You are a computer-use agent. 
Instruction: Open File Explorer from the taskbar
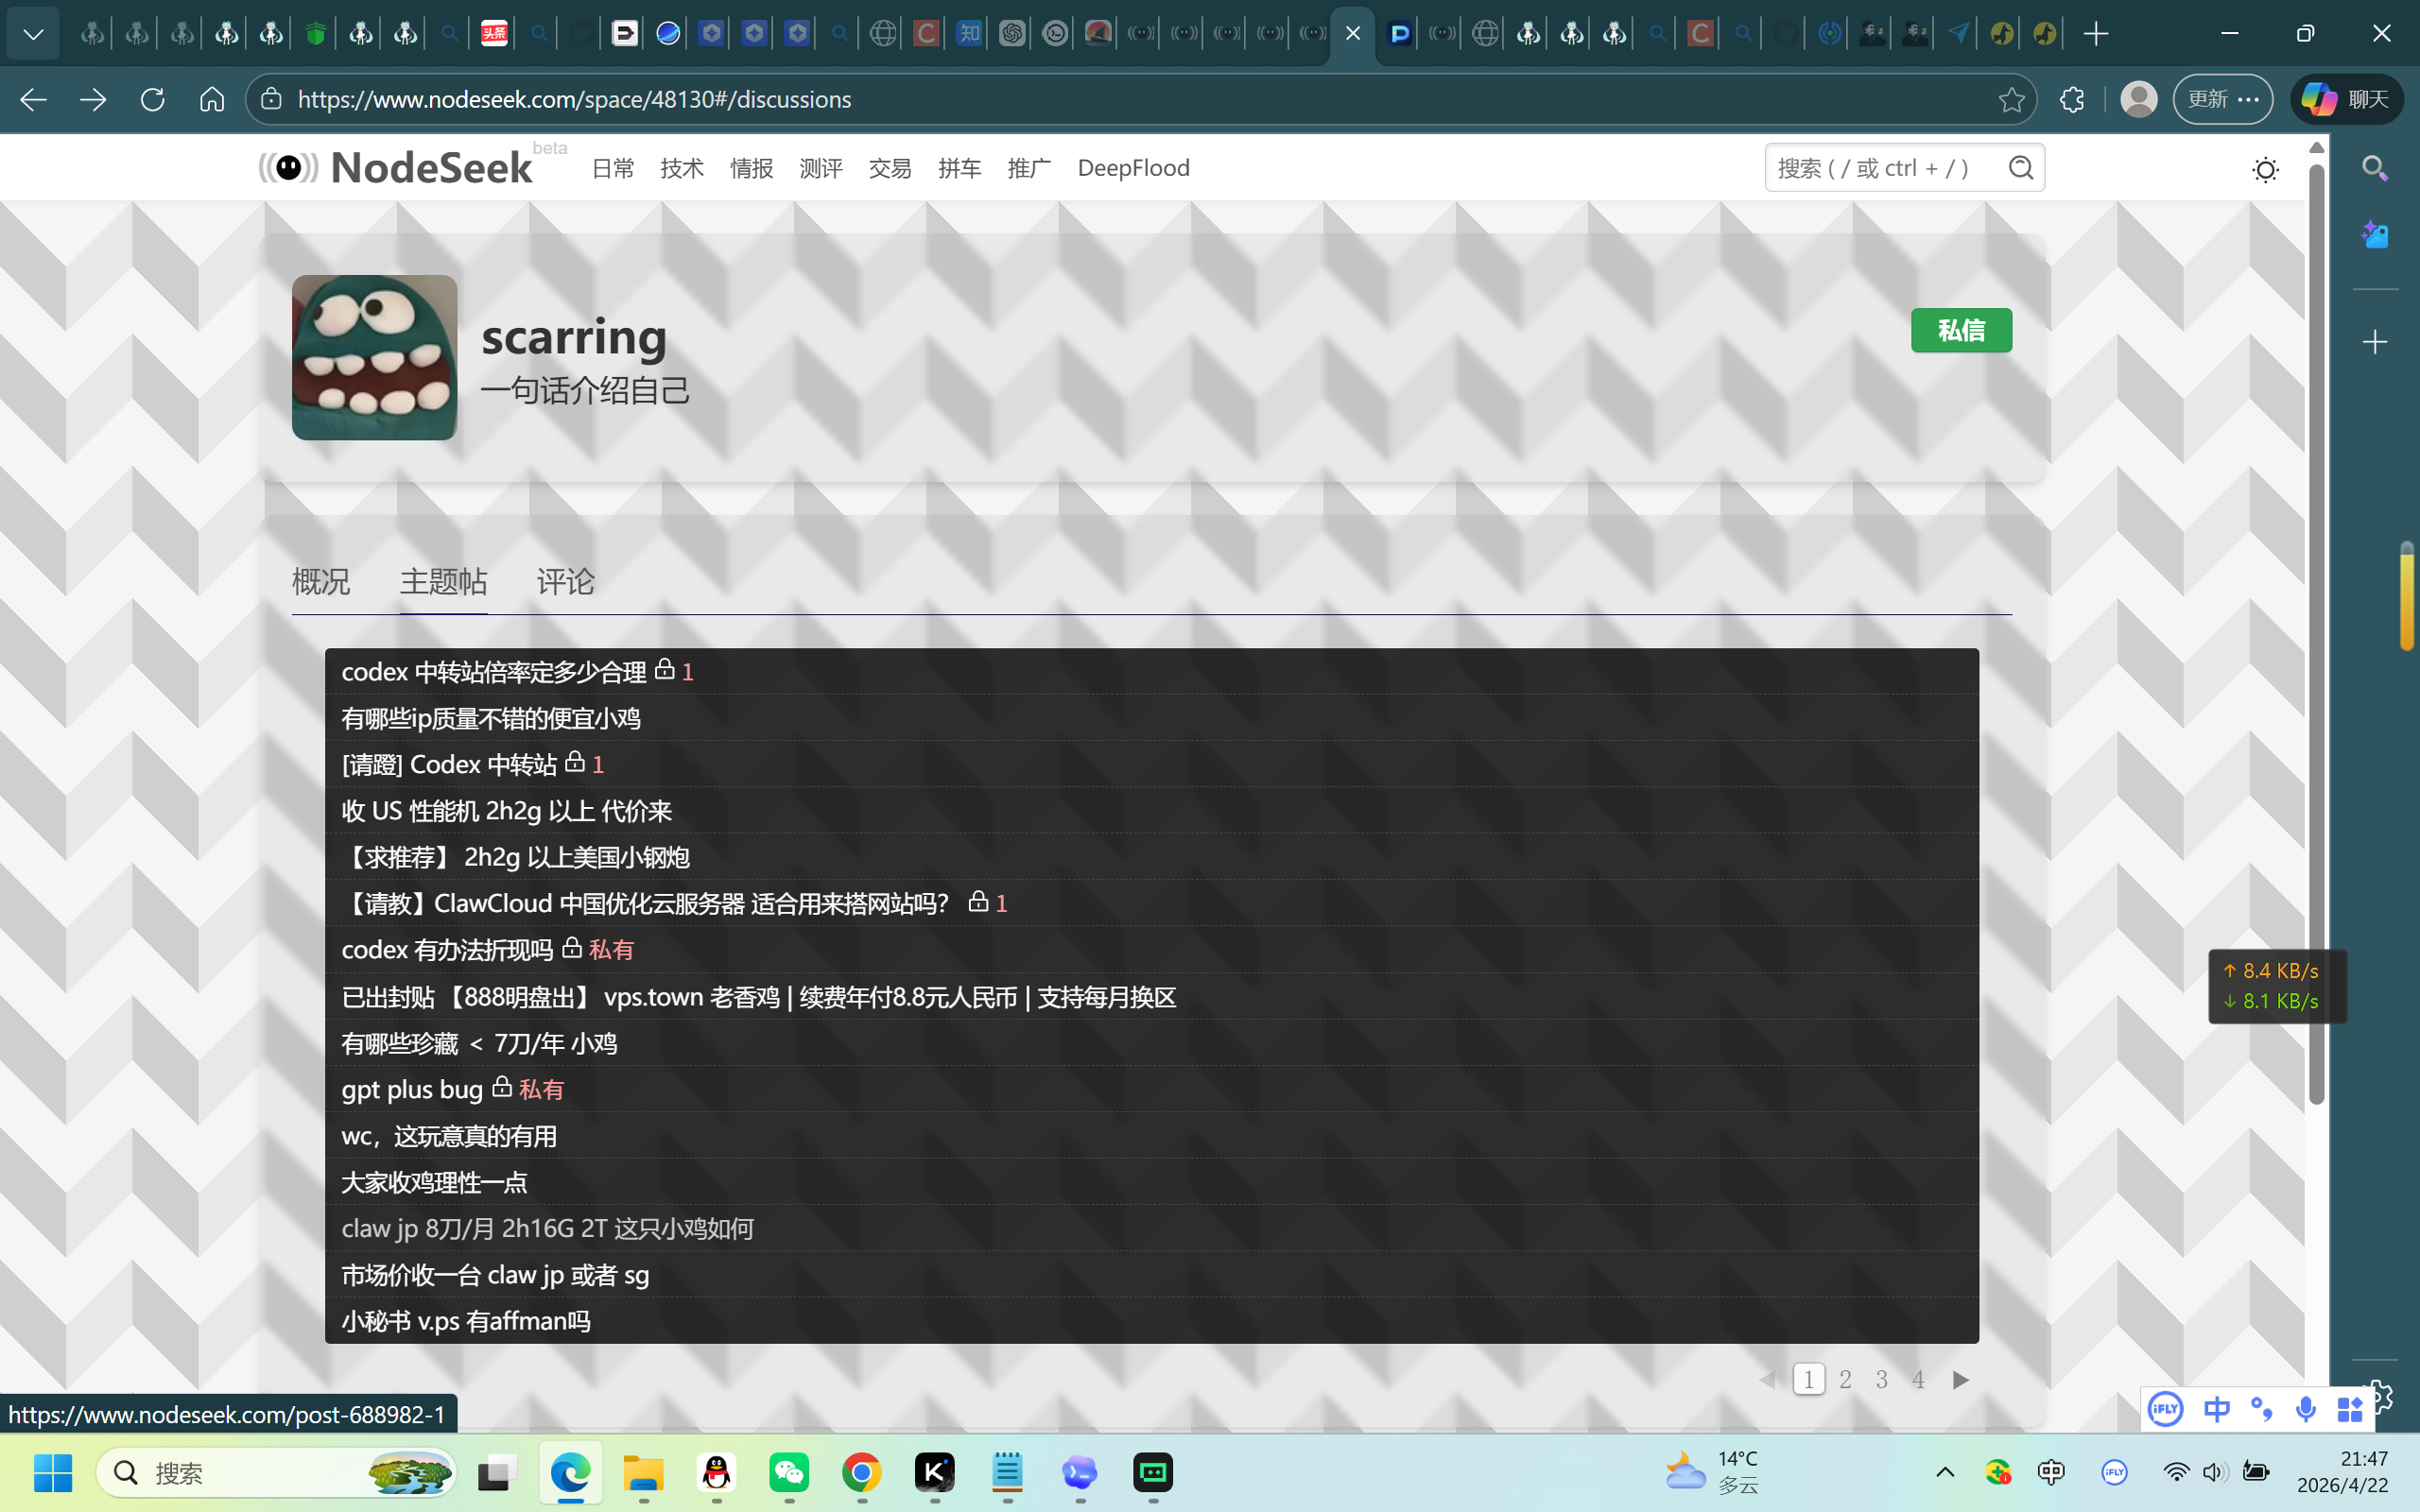pos(643,1472)
